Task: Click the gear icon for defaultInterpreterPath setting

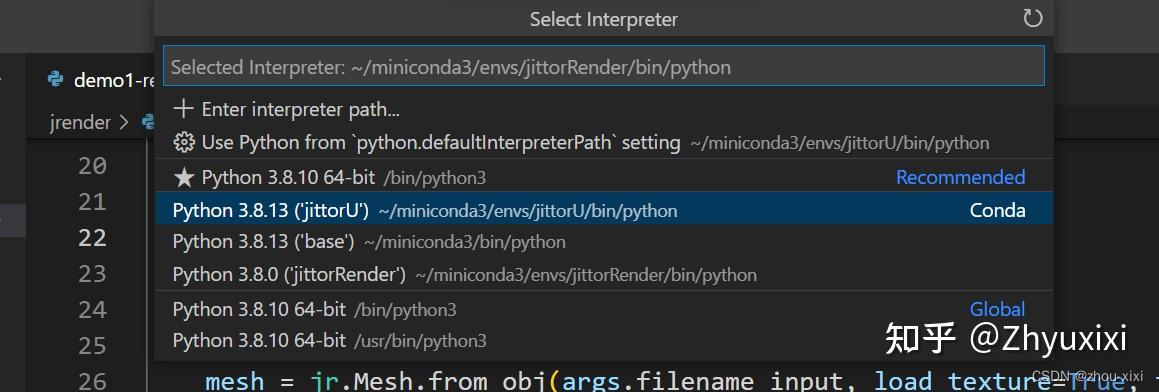Action: (183, 142)
